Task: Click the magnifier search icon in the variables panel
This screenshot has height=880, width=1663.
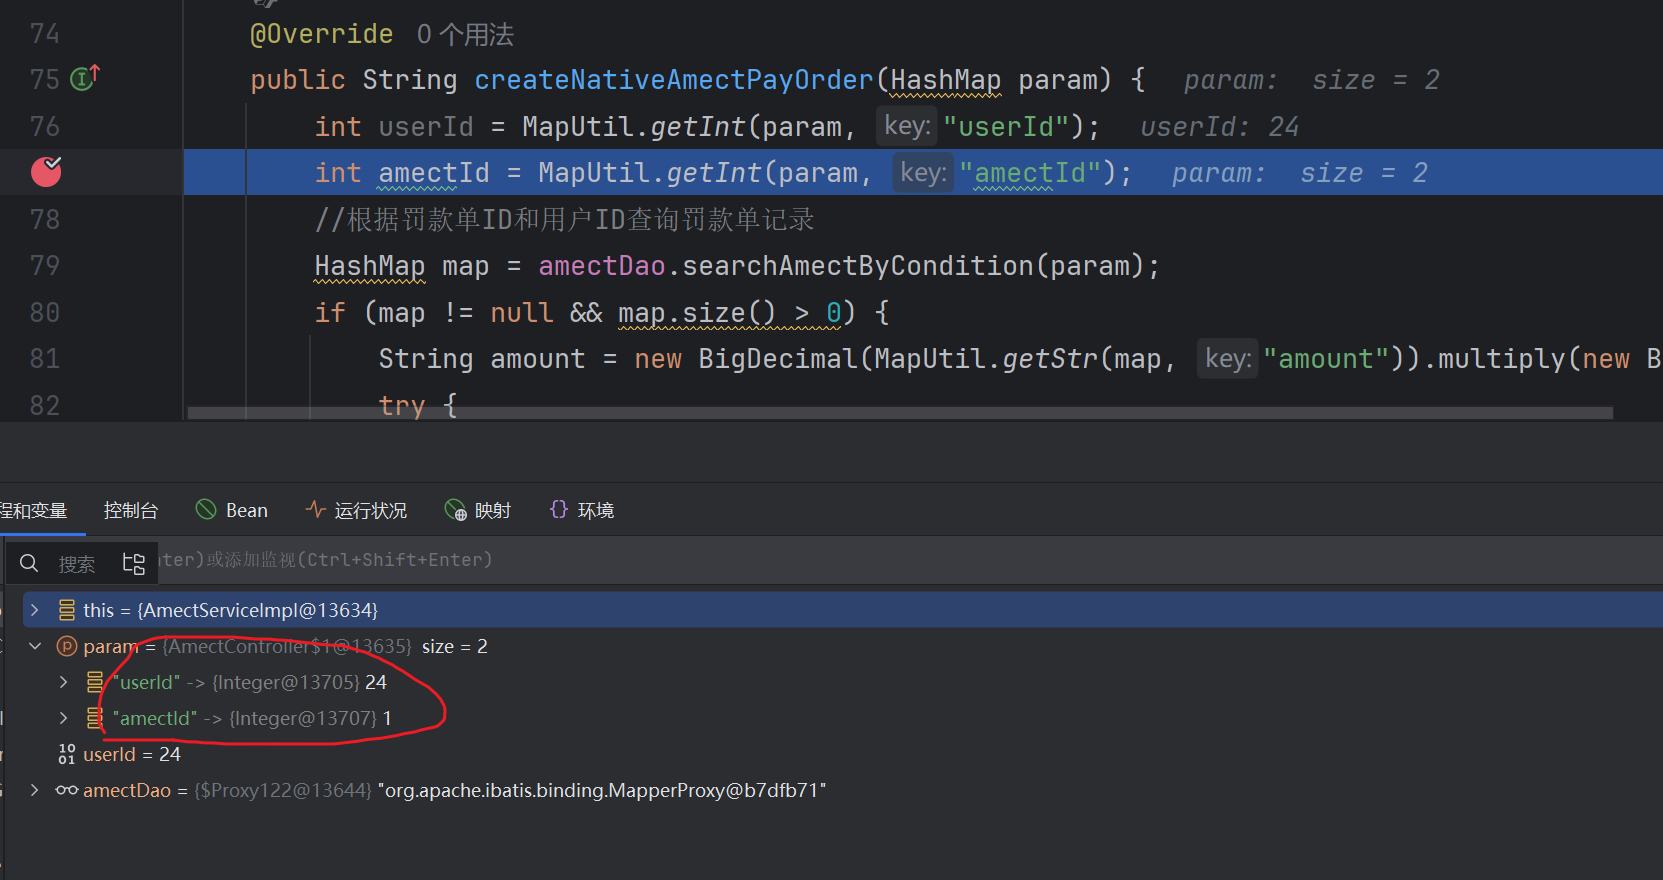Action: click(x=30, y=563)
